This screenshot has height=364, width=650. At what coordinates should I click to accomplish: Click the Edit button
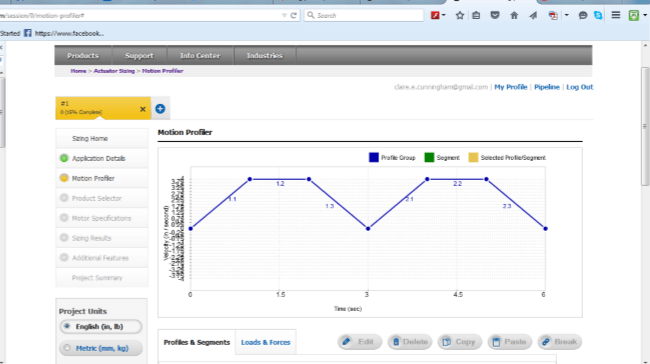click(x=359, y=342)
